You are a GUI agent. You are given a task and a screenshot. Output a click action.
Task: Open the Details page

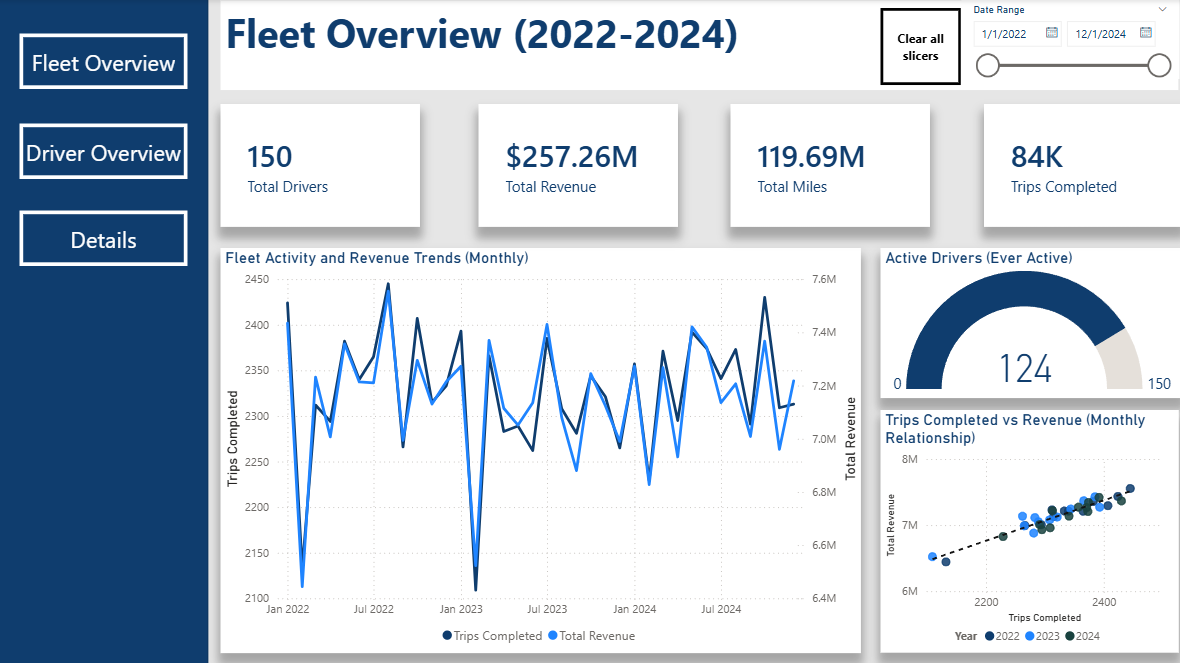103,239
